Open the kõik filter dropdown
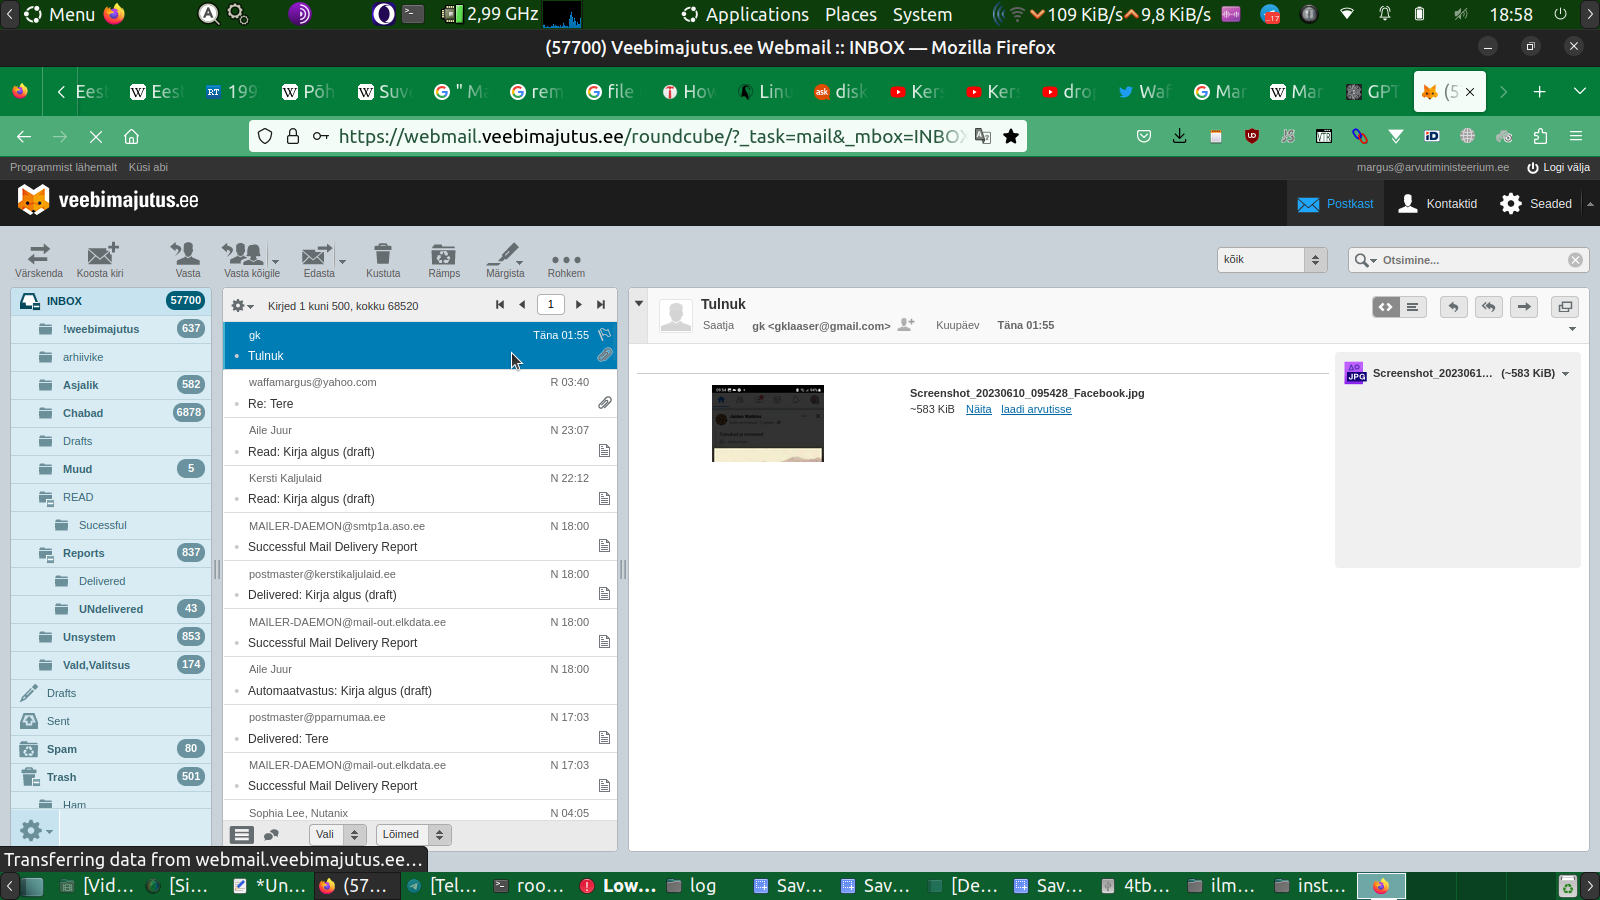The height and width of the screenshot is (900, 1600). tap(1272, 260)
